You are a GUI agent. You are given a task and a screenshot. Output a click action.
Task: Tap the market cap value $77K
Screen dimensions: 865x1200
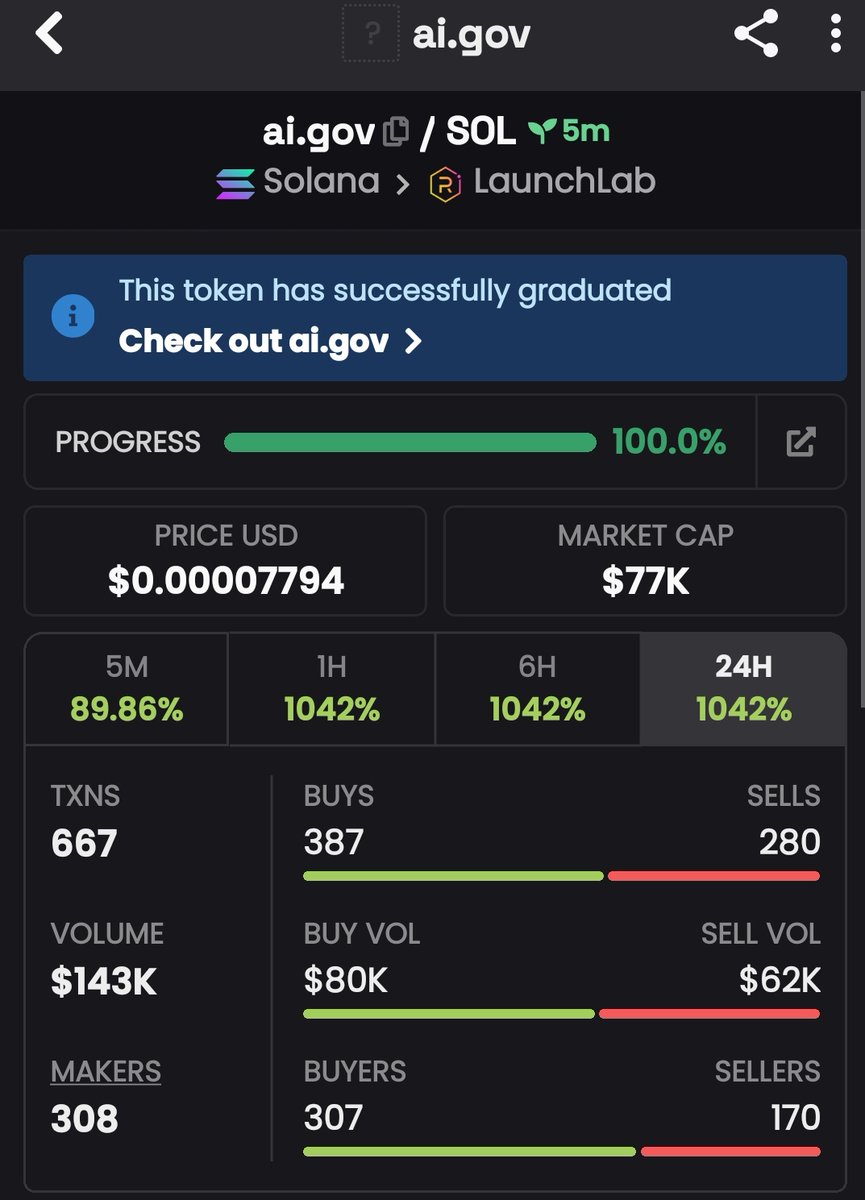646,581
